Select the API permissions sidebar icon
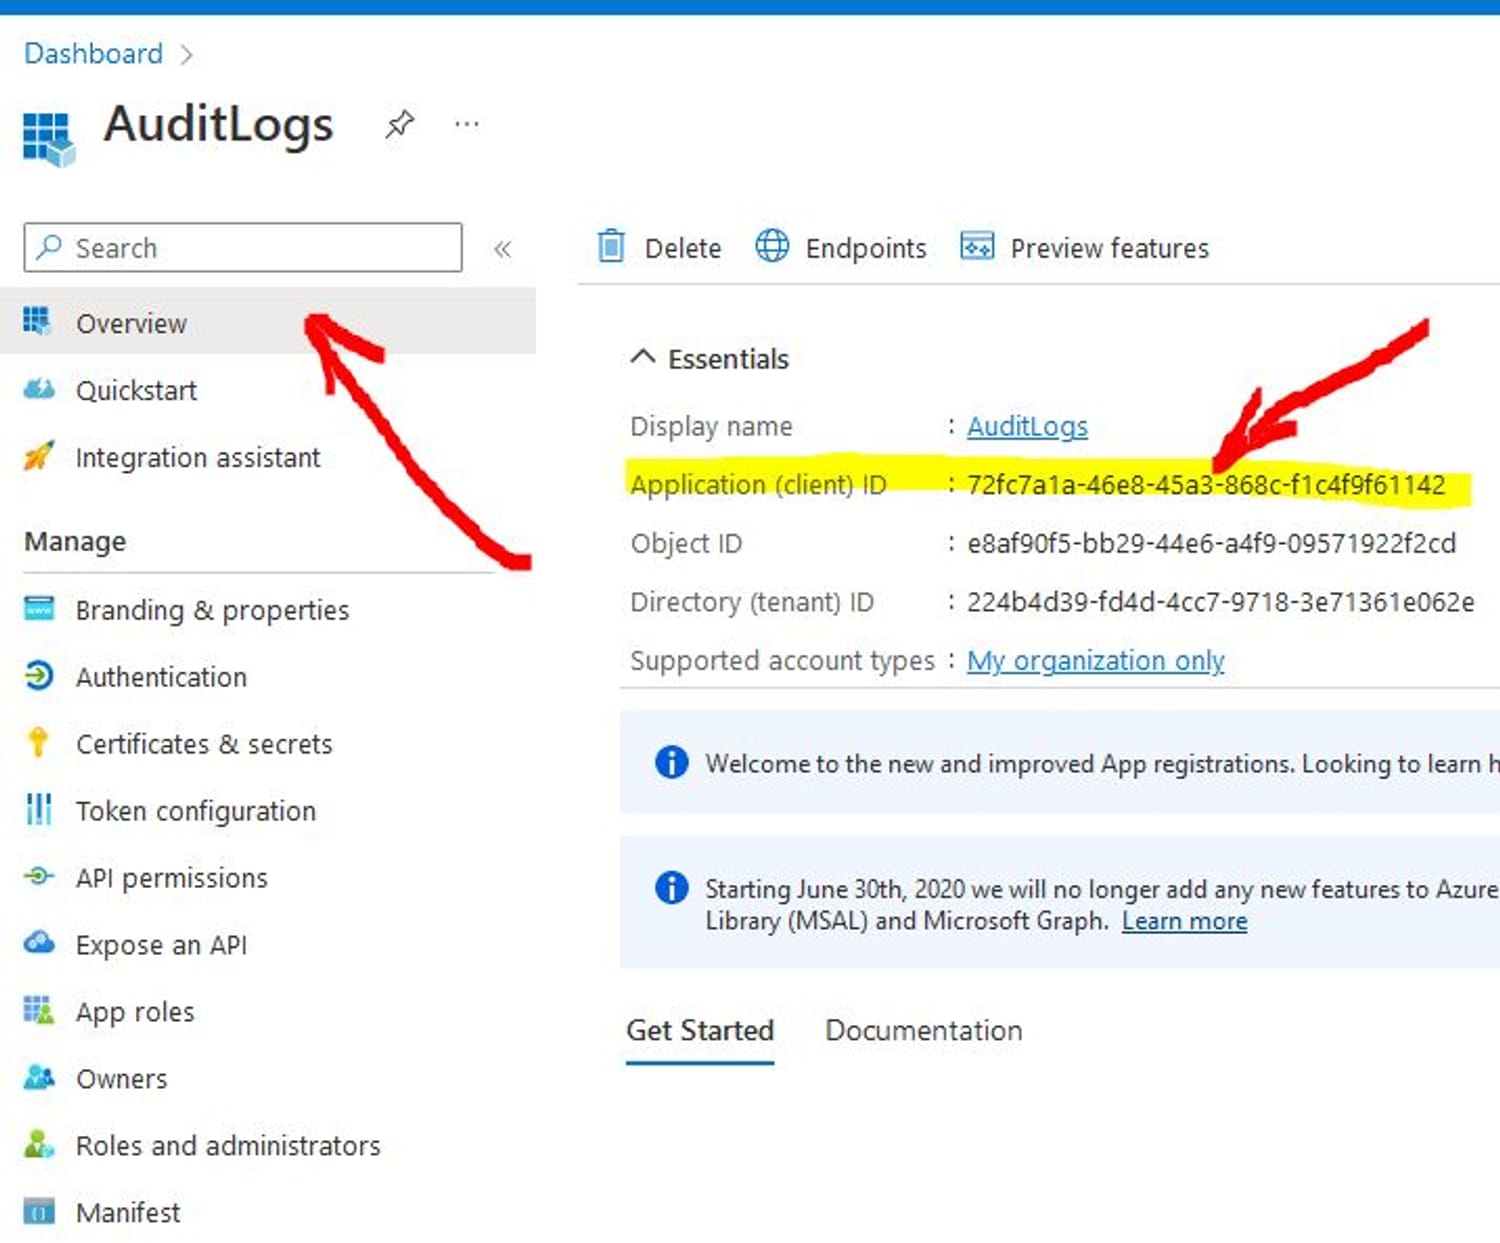Screen dimensions: 1500x1243 click(38, 877)
